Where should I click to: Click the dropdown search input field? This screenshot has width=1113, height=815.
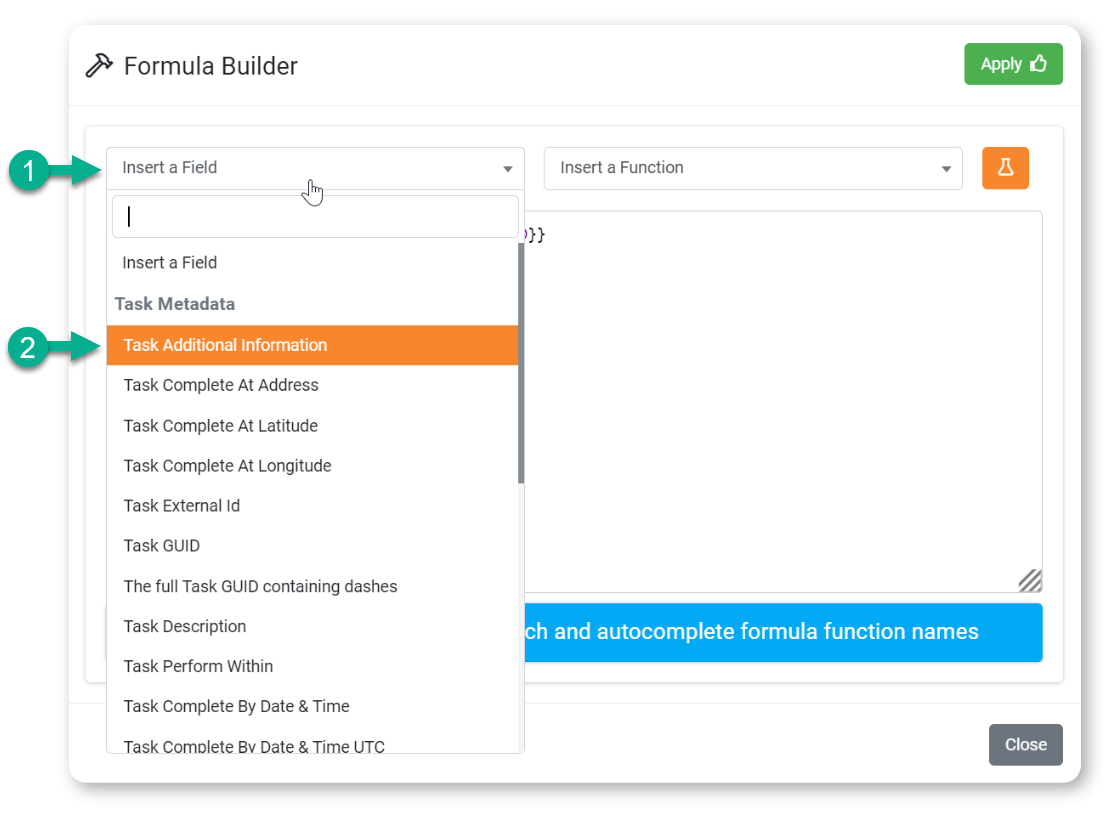314,217
